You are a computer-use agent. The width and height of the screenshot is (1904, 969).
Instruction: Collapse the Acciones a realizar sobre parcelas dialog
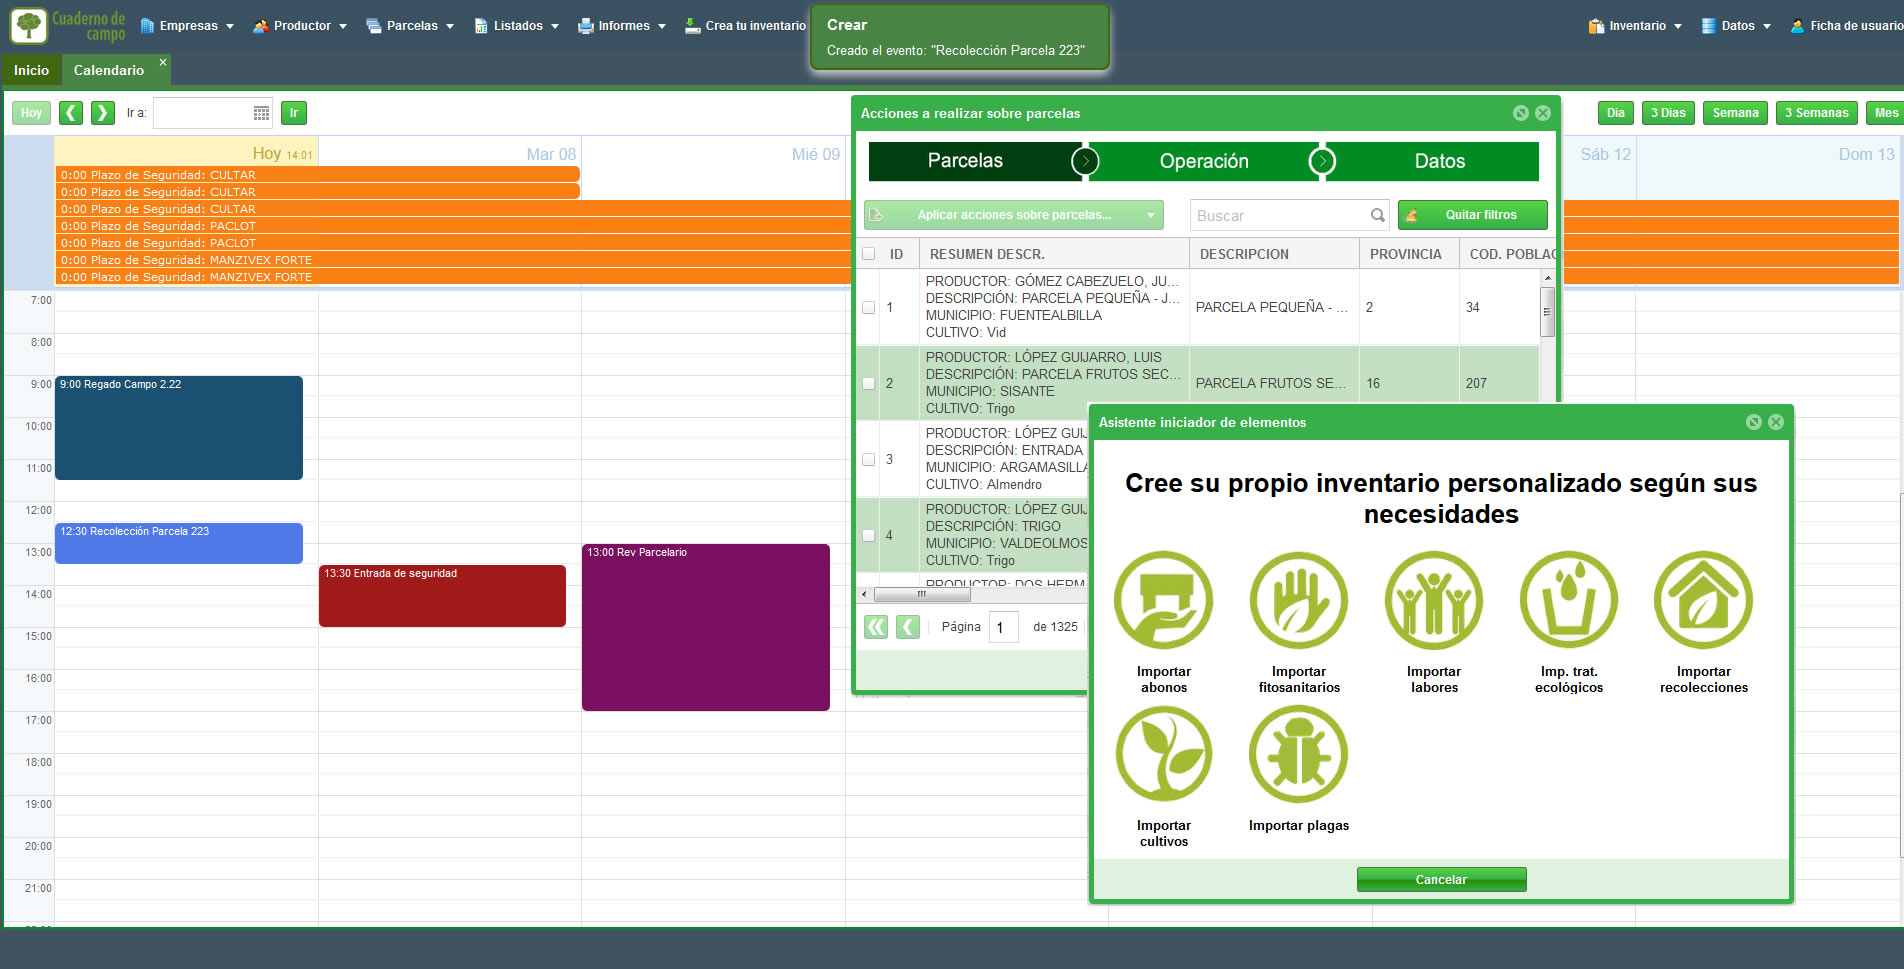click(x=1520, y=113)
